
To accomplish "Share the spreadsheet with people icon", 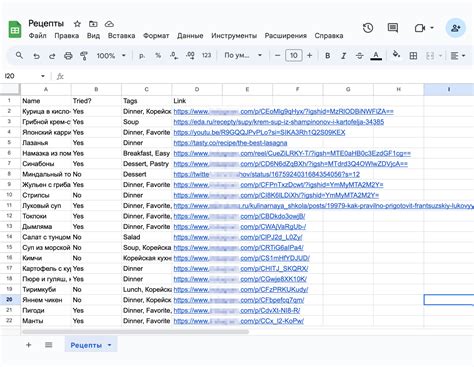I will (456, 28).
